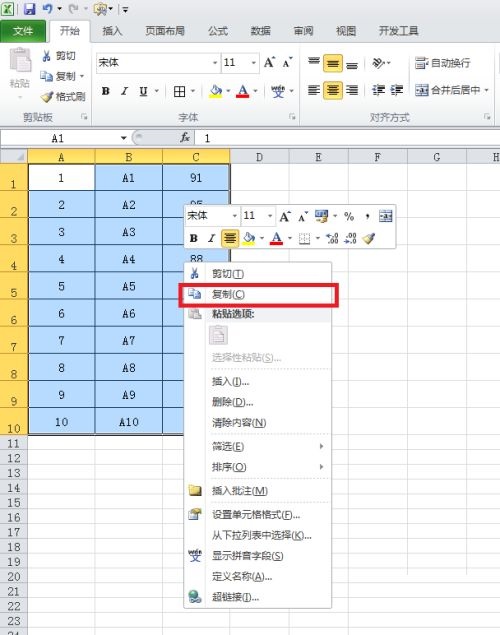Toggle Bold in the ribbon font group
The width and height of the screenshot is (500, 635).
click(106, 91)
